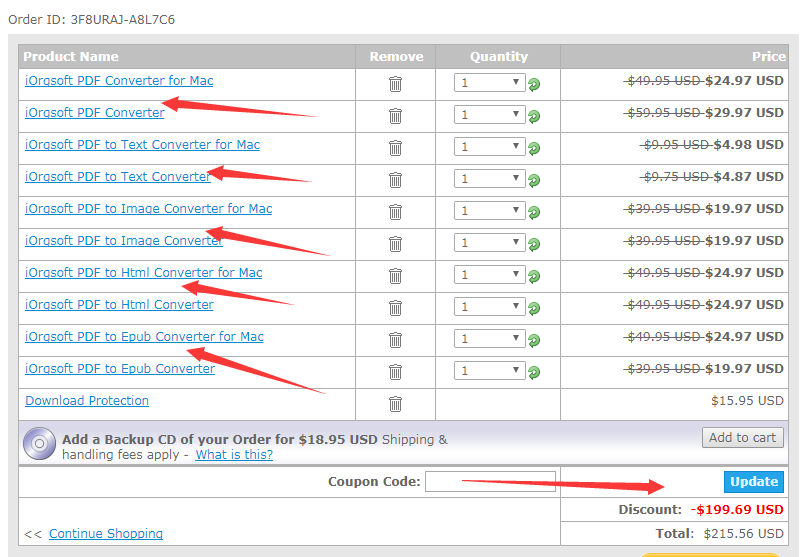
Task: Click green refresh icon in the $4.87 row
Action: pyautogui.click(x=534, y=180)
